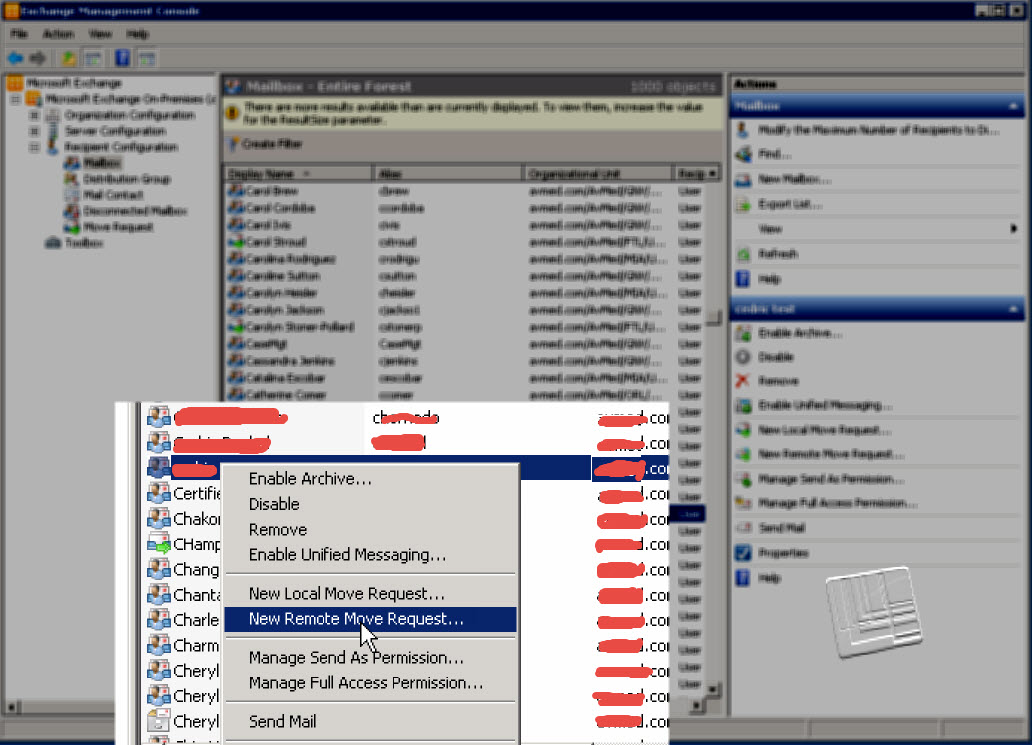The height and width of the screenshot is (745, 1032).
Task: Choose New Remote Move Request in context menu
Action: coord(371,619)
